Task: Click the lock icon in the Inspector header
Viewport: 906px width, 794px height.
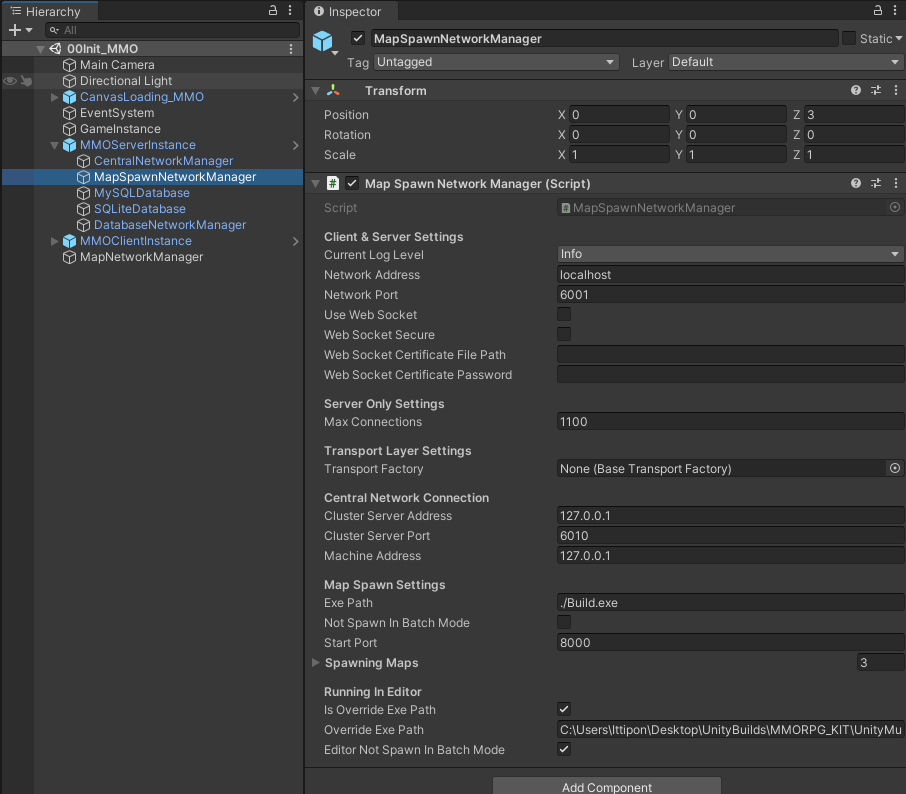Action: [877, 9]
